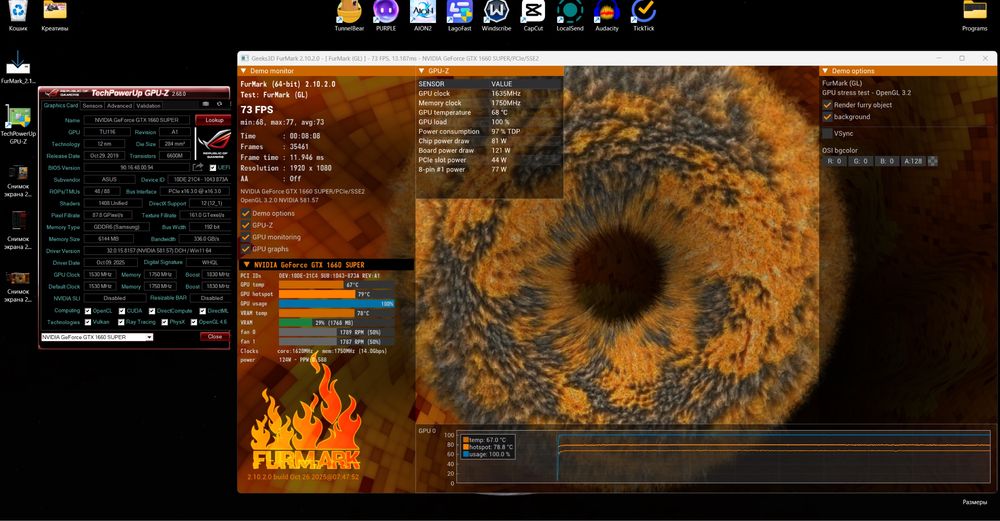
Task: Uncheck GPU monitoring in Demo monitor
Action: [x=246, y=237]
